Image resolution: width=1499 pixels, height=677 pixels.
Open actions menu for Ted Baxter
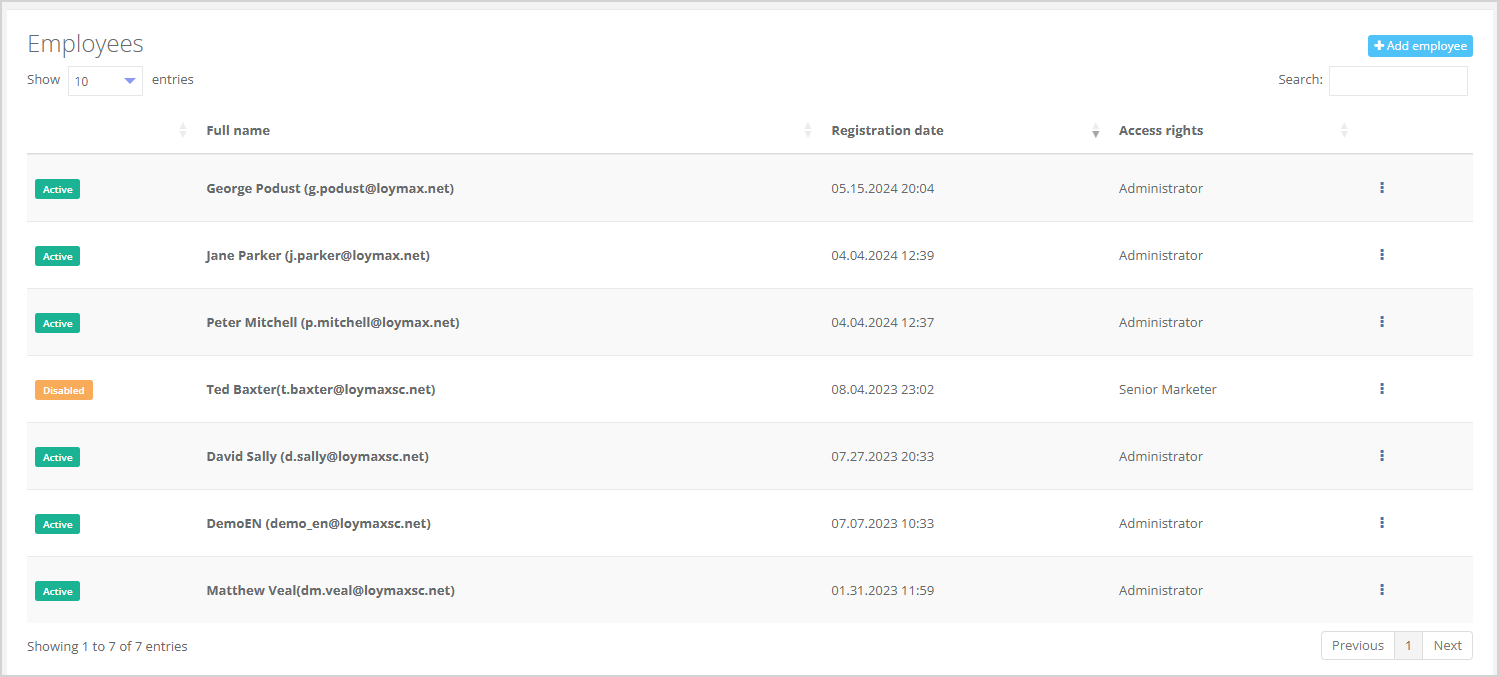point(1381,389)
